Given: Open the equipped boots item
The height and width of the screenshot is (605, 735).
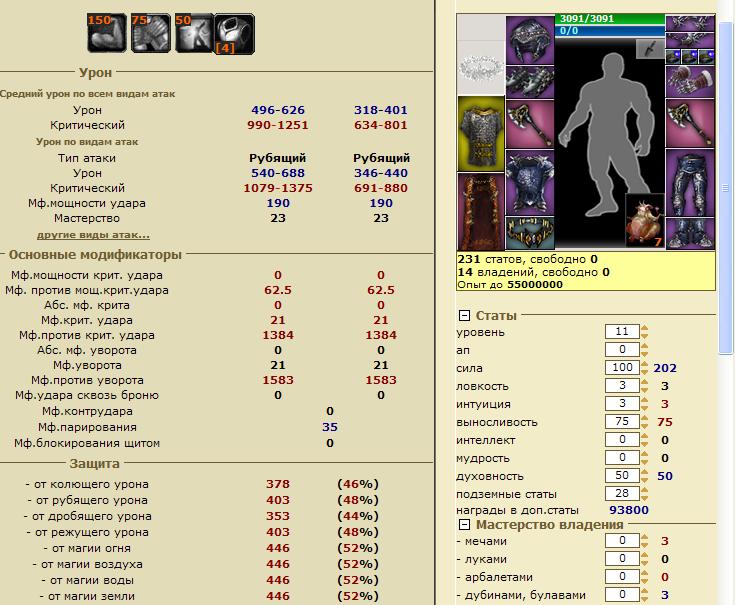Looking at the screenshot, I should point(690,233).
